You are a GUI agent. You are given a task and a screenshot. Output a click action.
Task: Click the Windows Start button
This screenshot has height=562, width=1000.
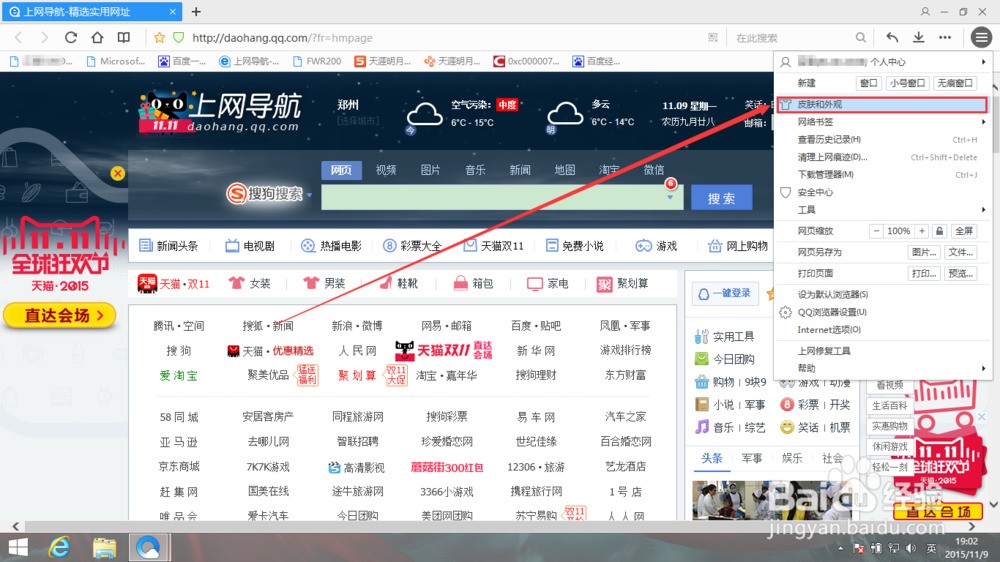pos(18,547)
